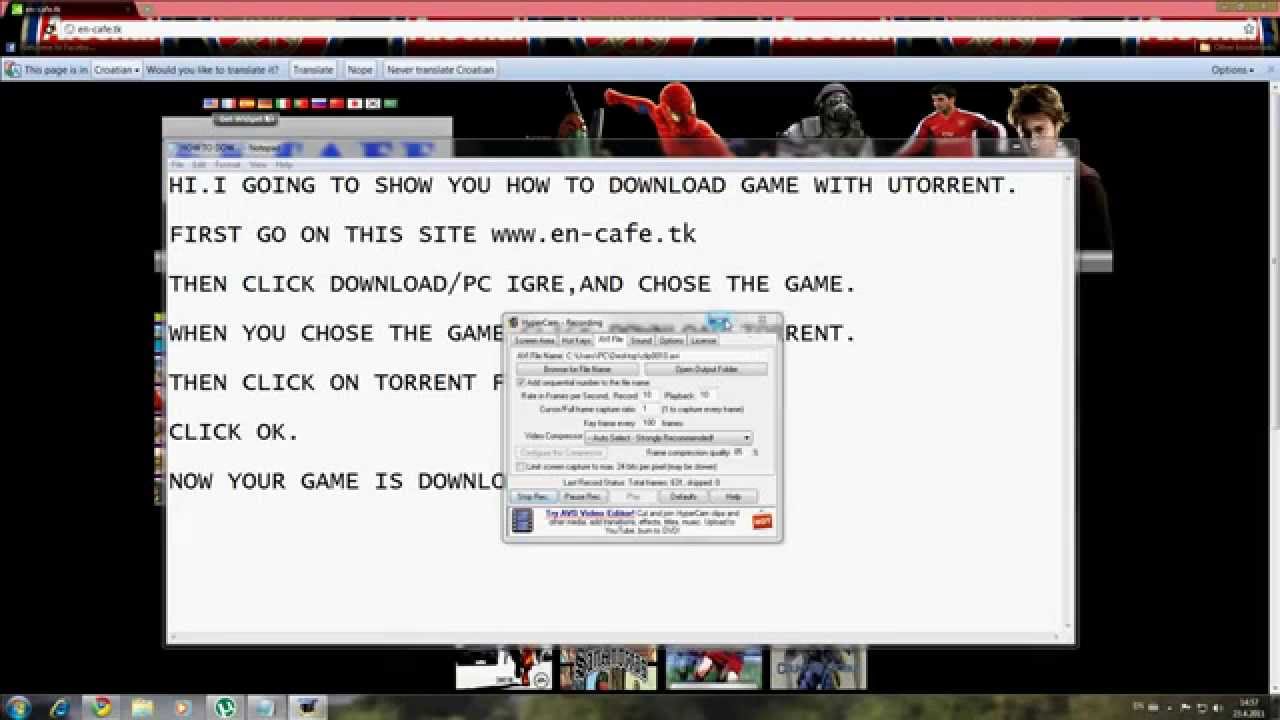Click Browse for File Name button
This screenshot has width=1280, height=720.
(x=577, y=369)
